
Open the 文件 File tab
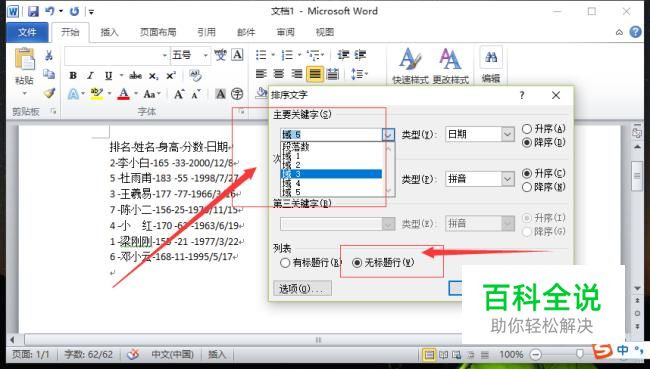tap(27, 32)
